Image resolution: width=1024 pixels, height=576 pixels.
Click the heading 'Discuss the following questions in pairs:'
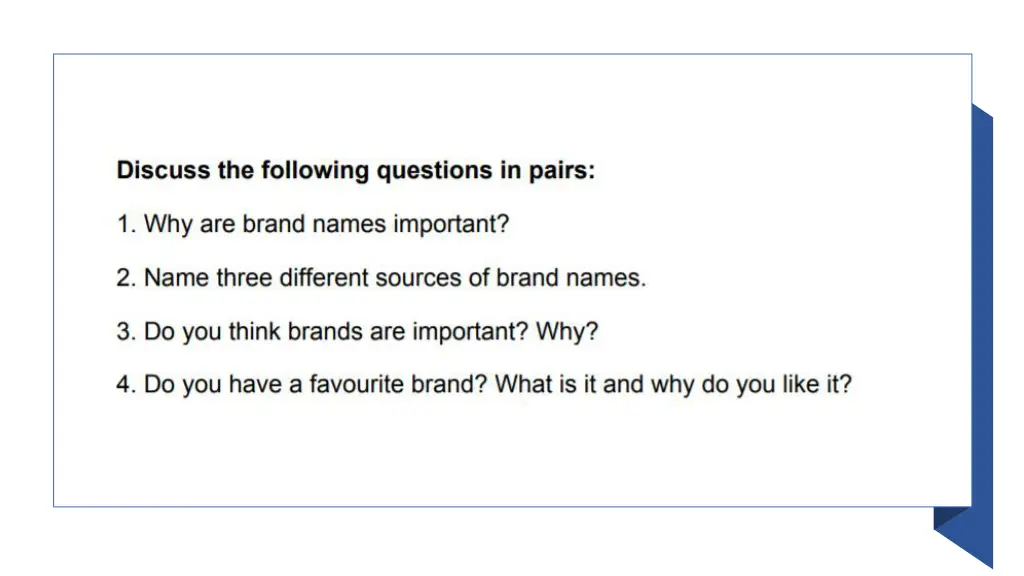click(x=356, y=170)
